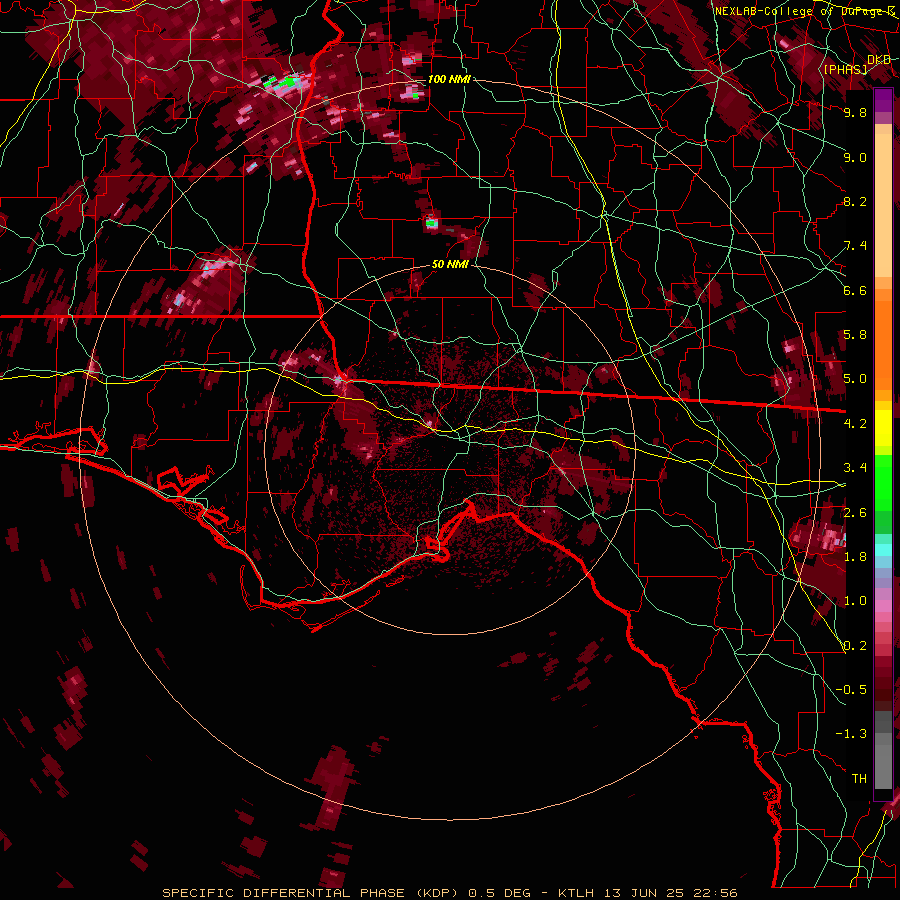
Task: Click the 3.4 legend value
Action: click(x=855, y=468)
